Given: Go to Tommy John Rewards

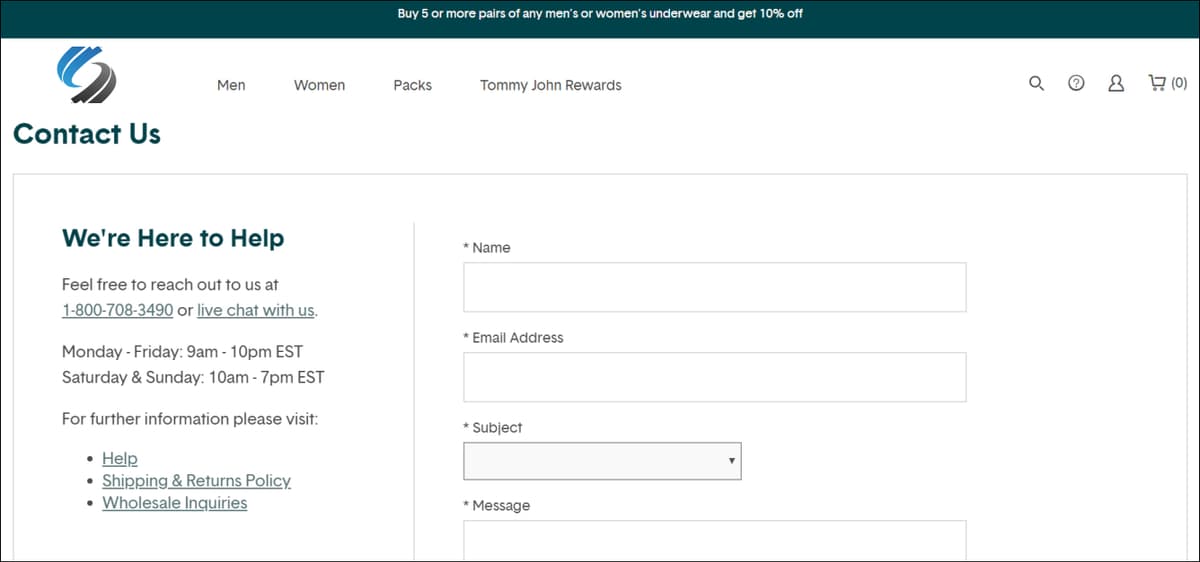Looking at the screenshot, I should pyautogui.click(x=551, y=85).
